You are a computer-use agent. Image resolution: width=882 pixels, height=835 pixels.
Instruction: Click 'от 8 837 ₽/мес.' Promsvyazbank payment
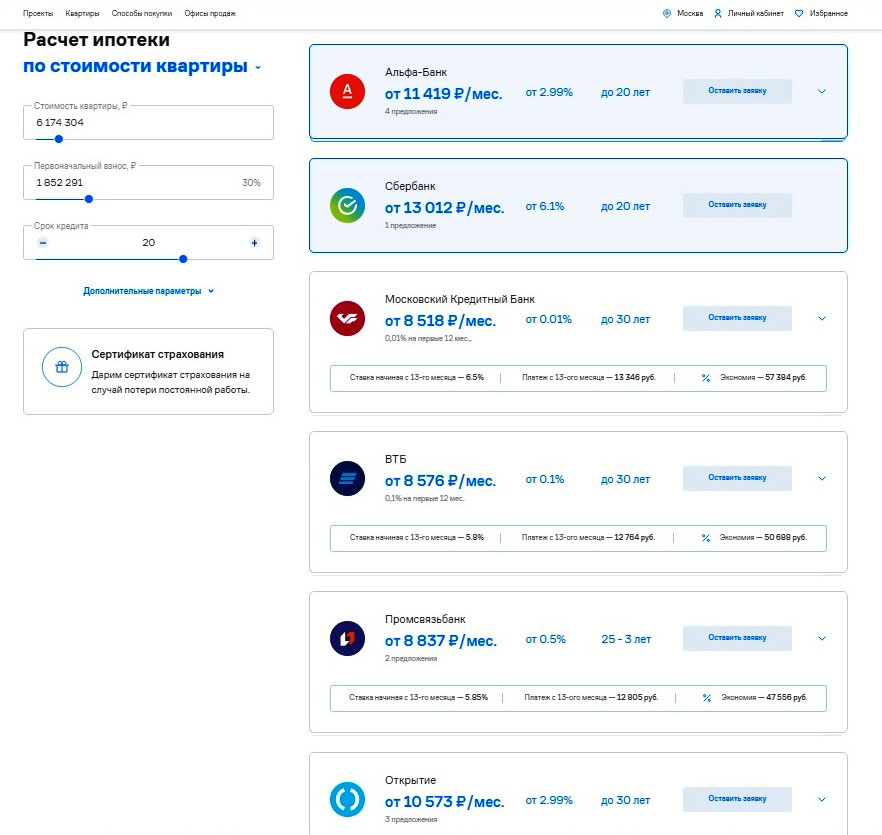[440, 641]
